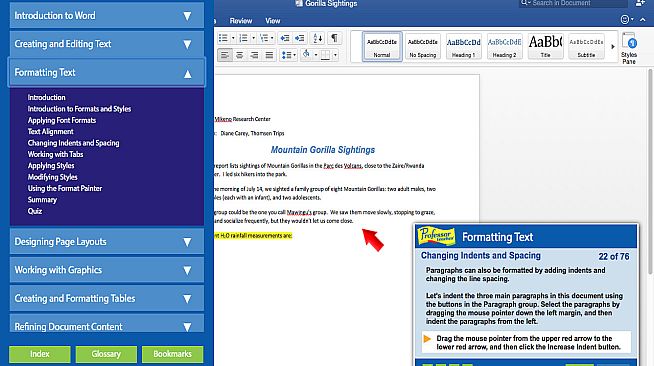Expand the styles gallery arrow
The image size is (654, 366).
point(613,47)
